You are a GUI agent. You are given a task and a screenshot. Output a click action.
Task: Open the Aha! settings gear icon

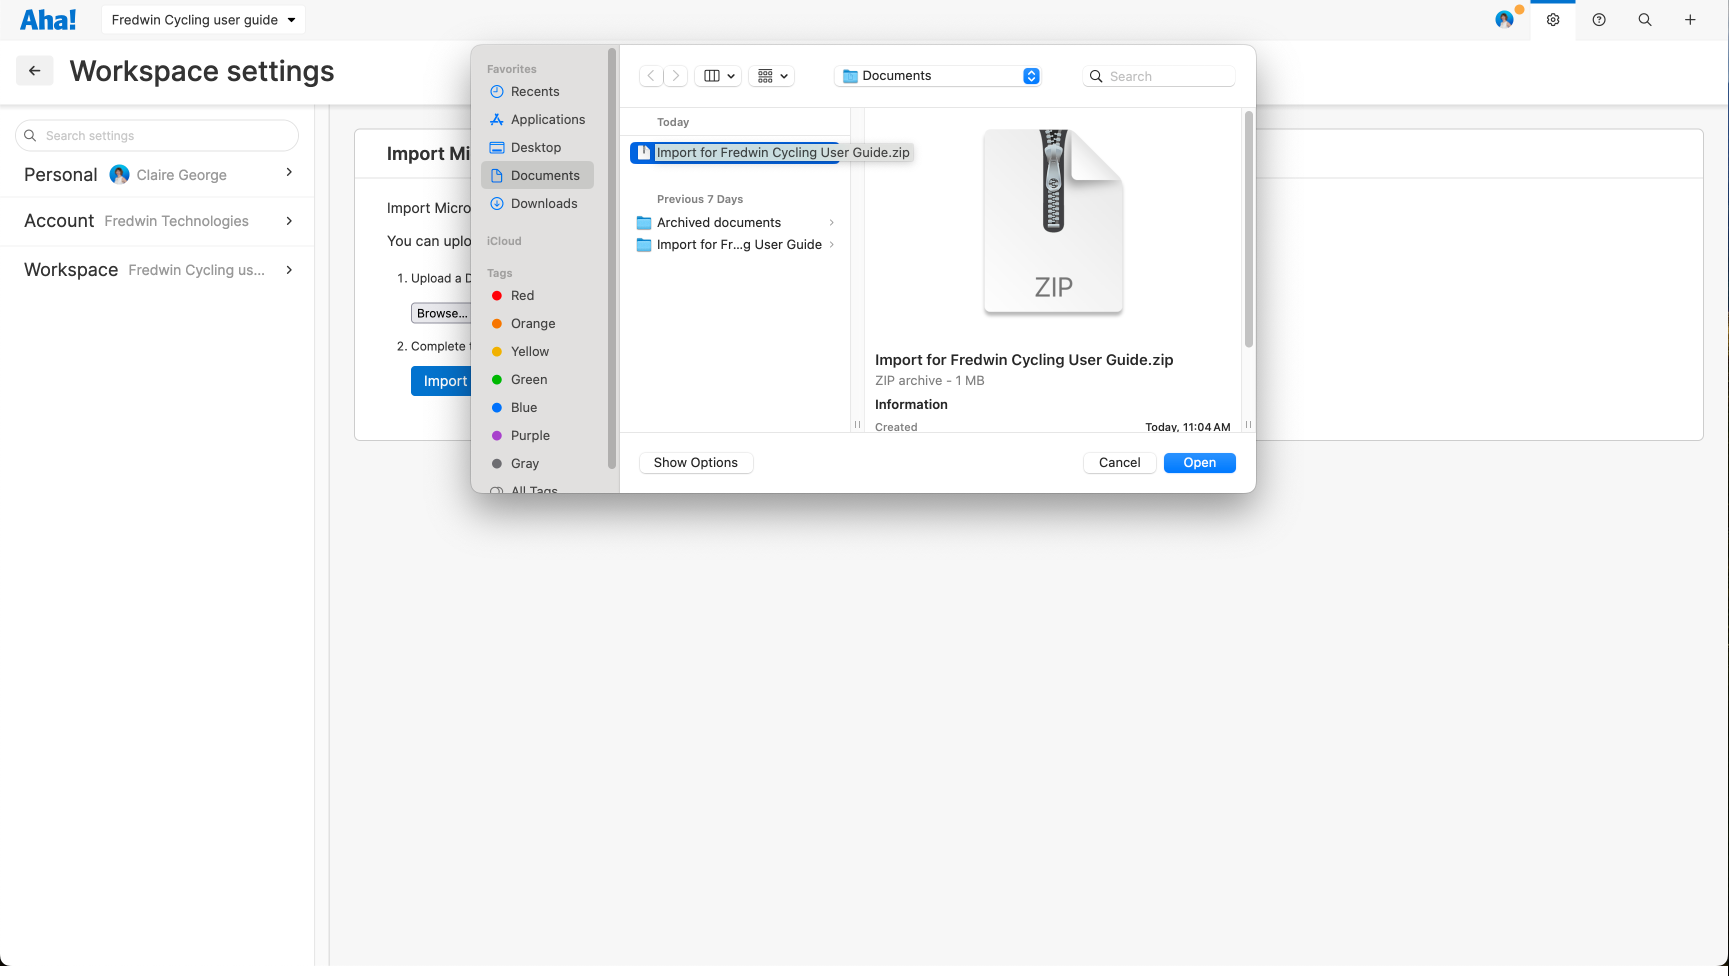coord(1552,19)
